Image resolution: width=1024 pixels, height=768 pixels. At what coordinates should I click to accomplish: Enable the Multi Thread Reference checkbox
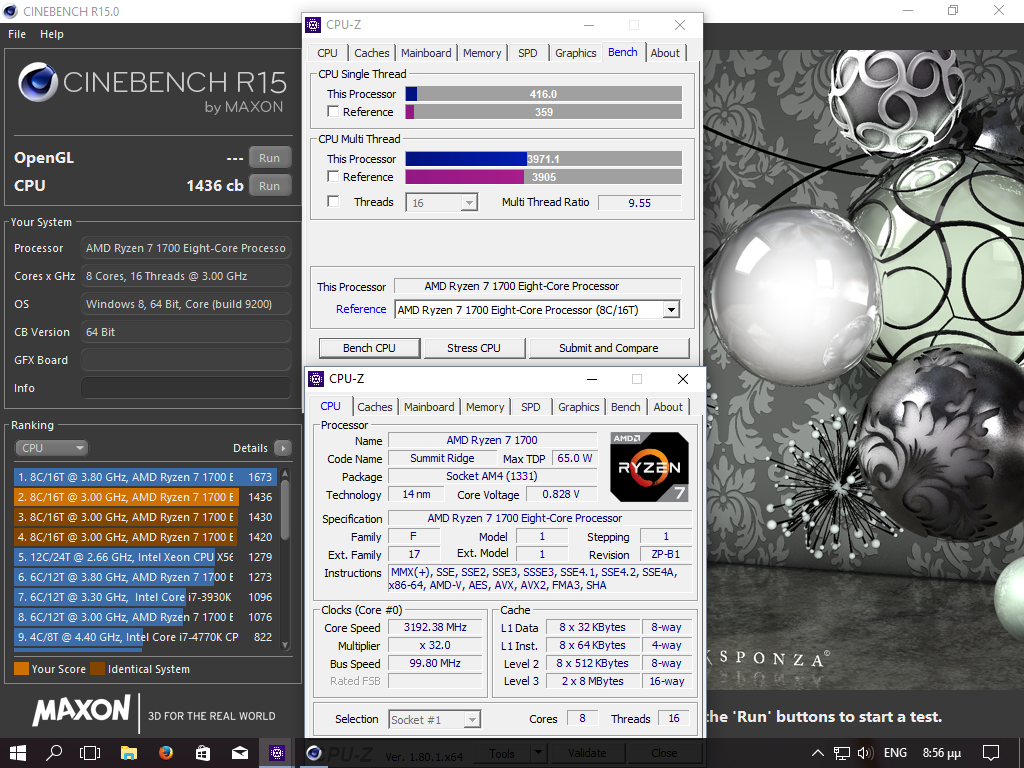click(333, 176)
